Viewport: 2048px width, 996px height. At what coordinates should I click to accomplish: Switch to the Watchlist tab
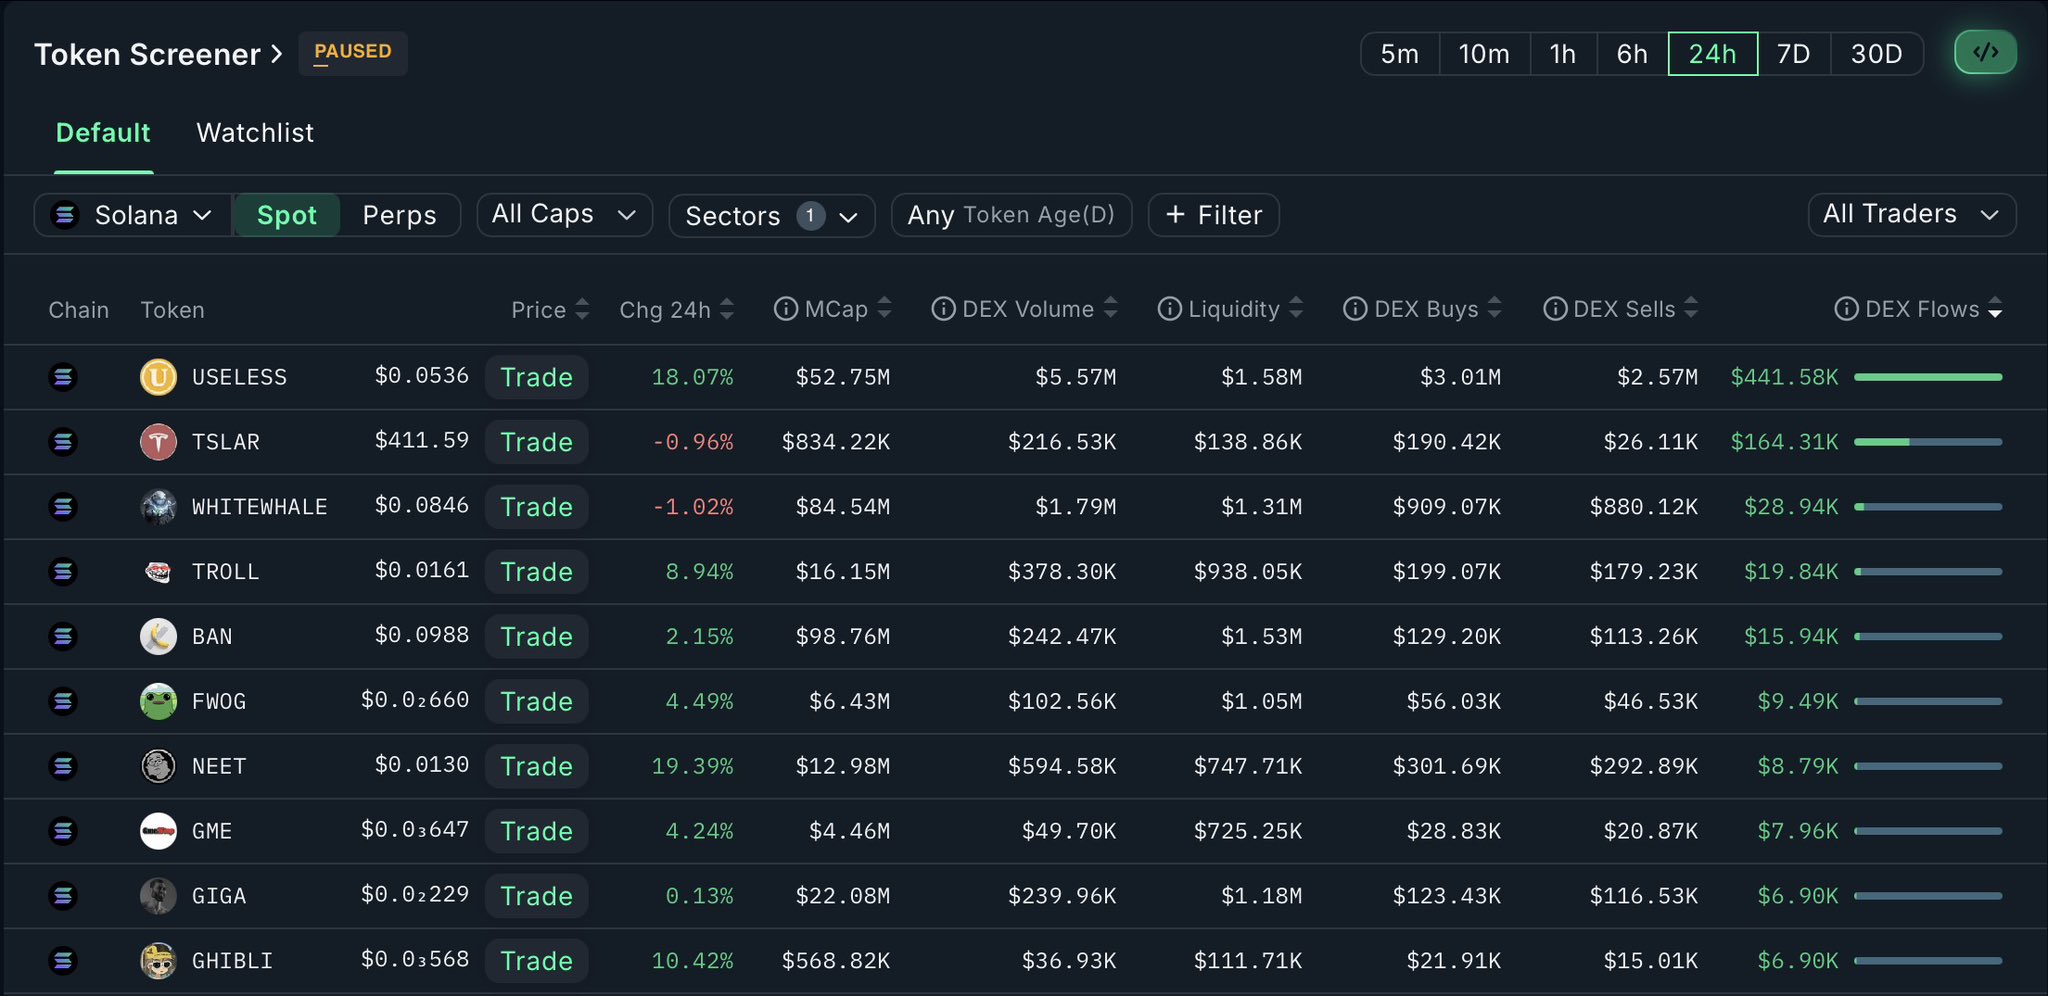pos(255,133)
